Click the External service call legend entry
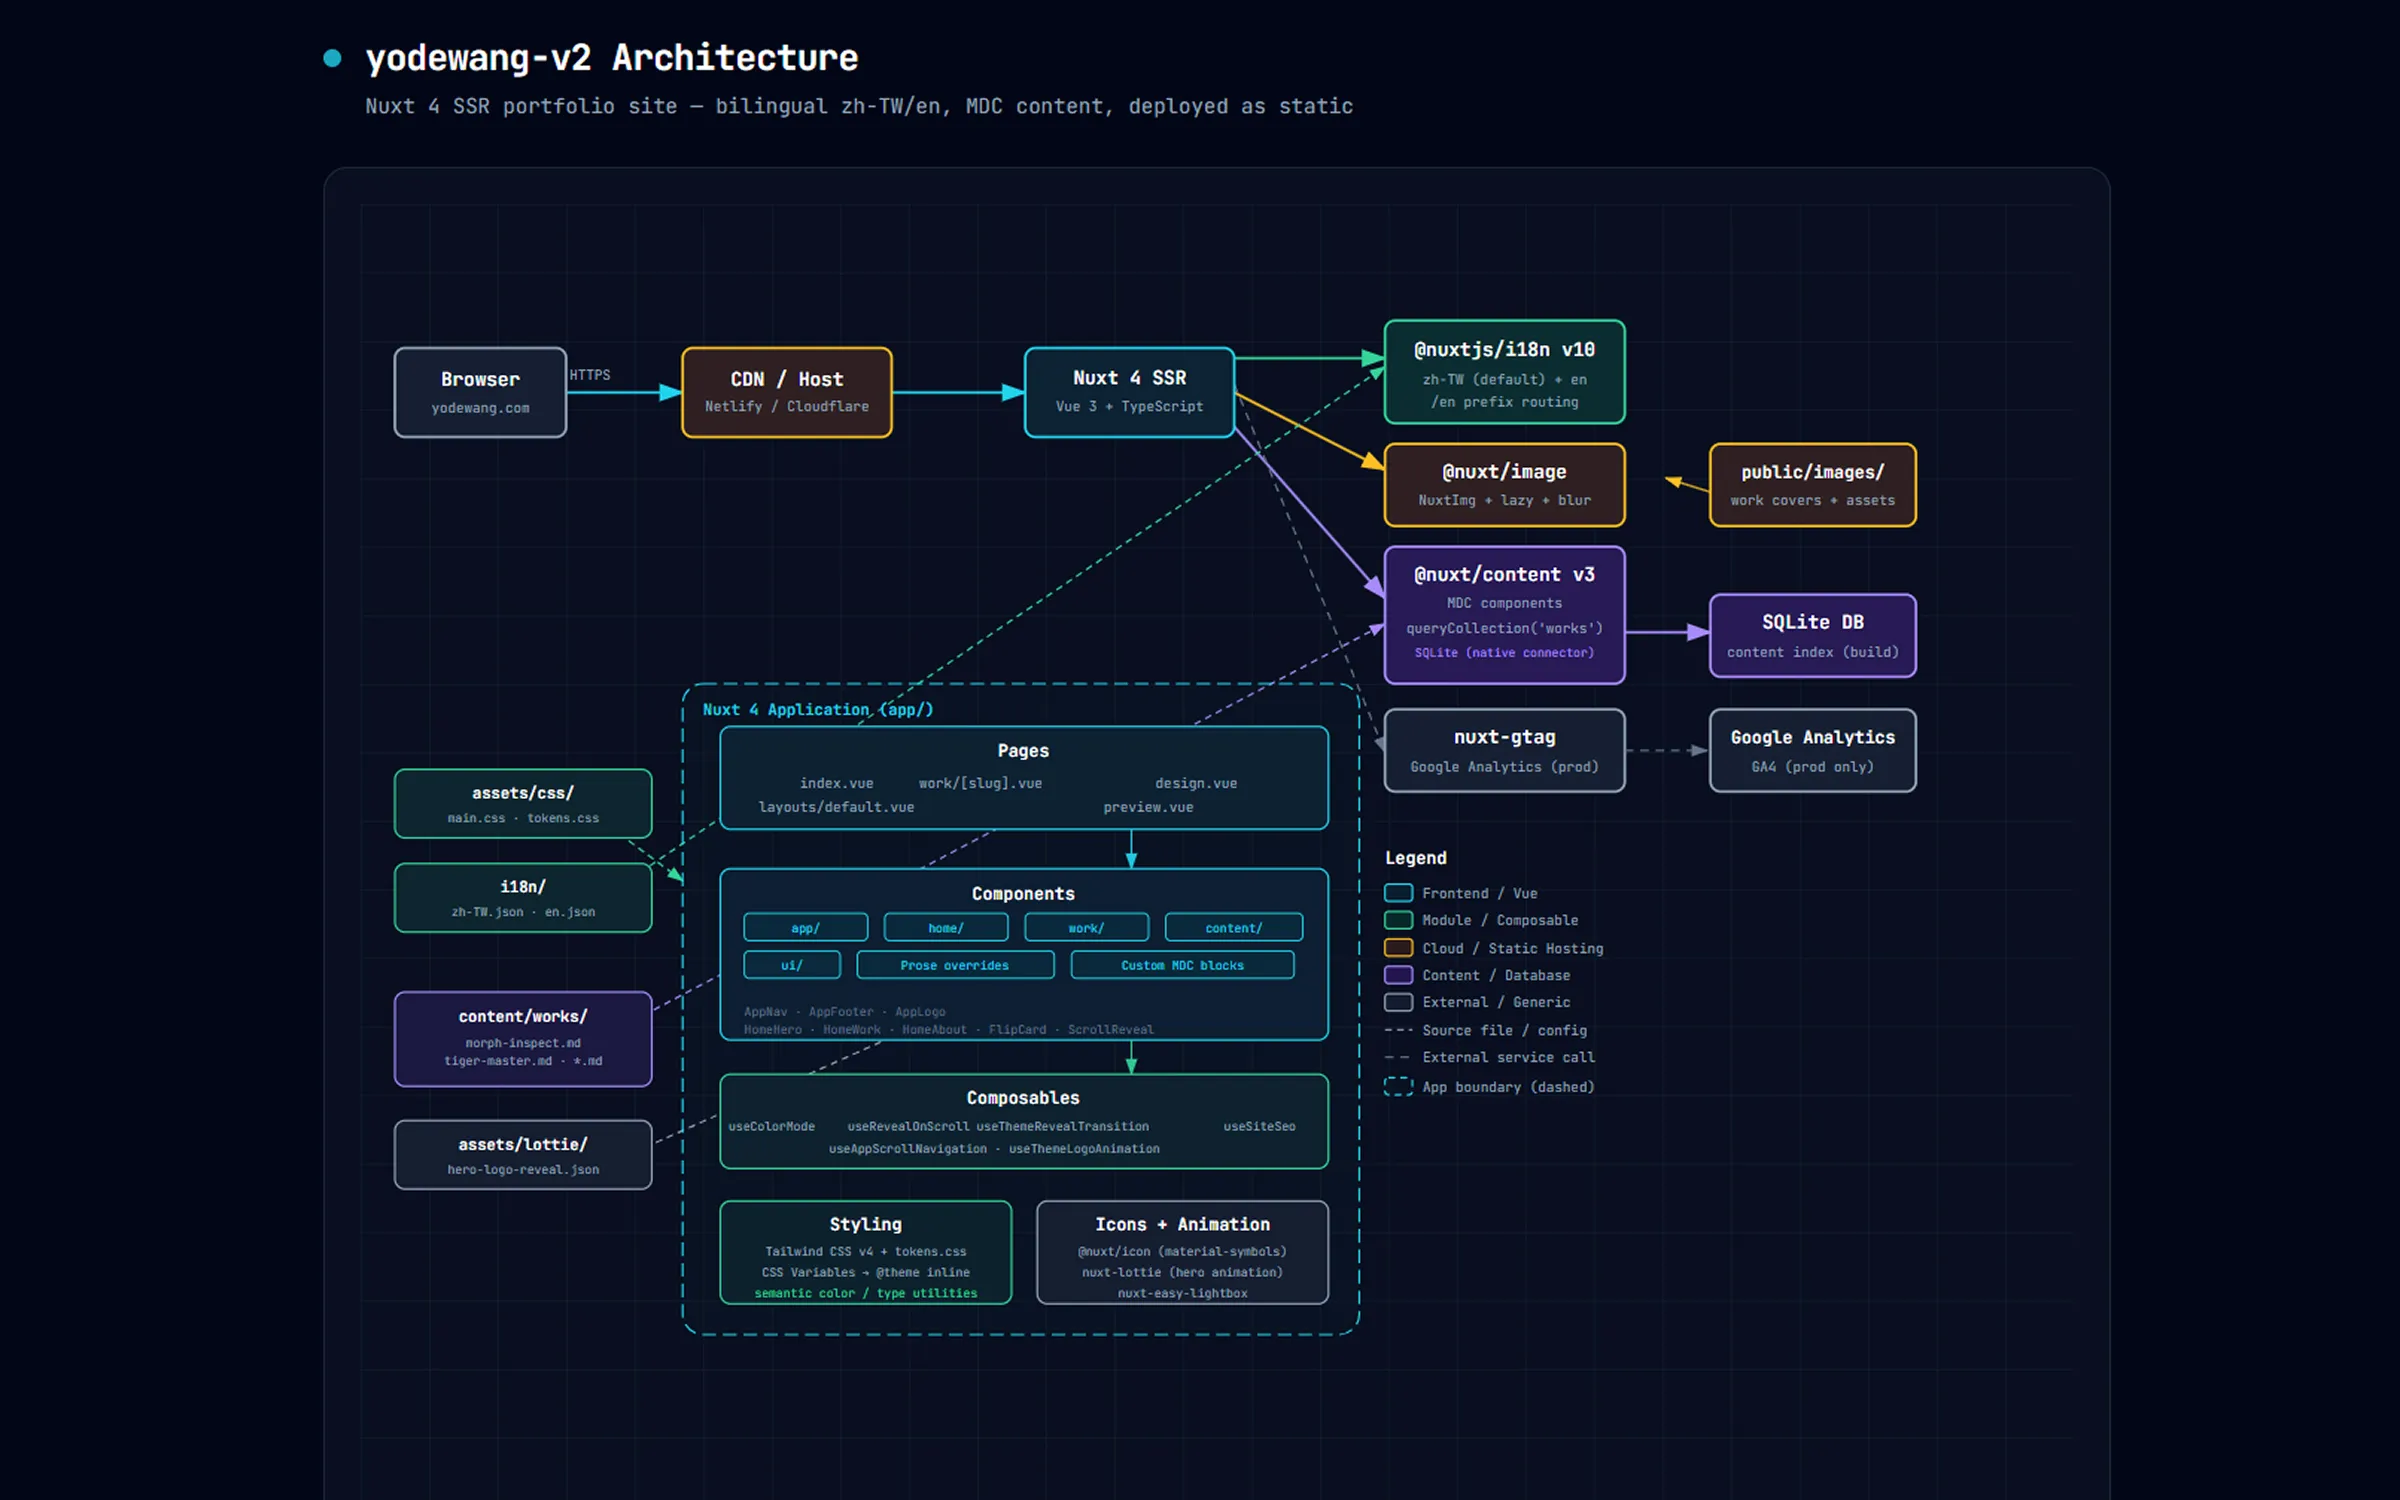2400x1500 pixels. 1489,1057
